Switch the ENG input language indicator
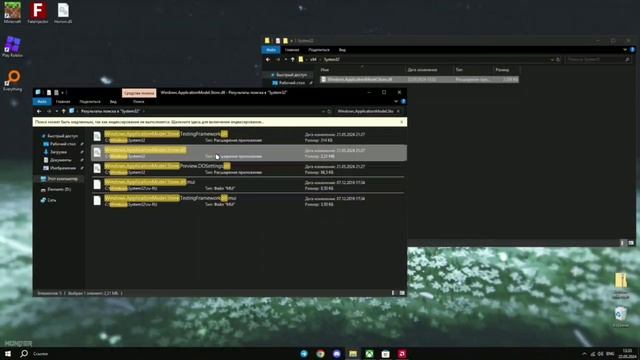The height and width of the screenshot is (360, 640). pyautogui.click(x=610, y=354)
